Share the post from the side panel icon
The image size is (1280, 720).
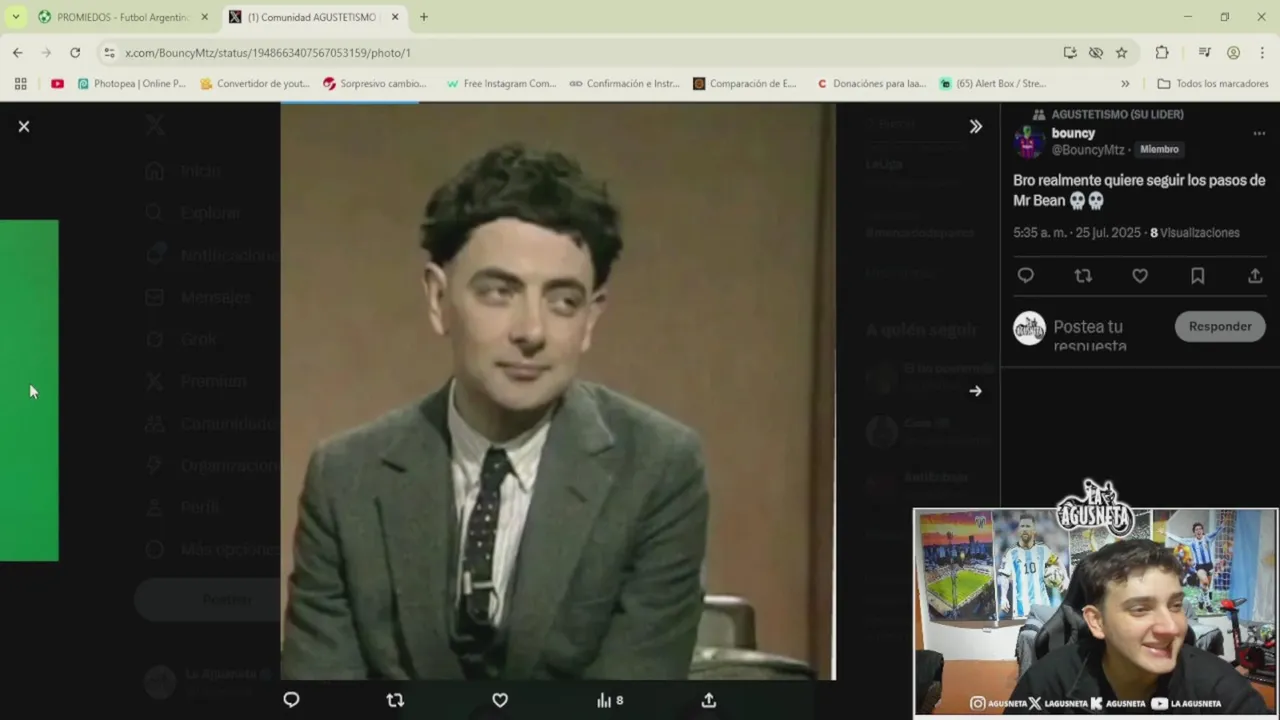[x=1255, y=276]
